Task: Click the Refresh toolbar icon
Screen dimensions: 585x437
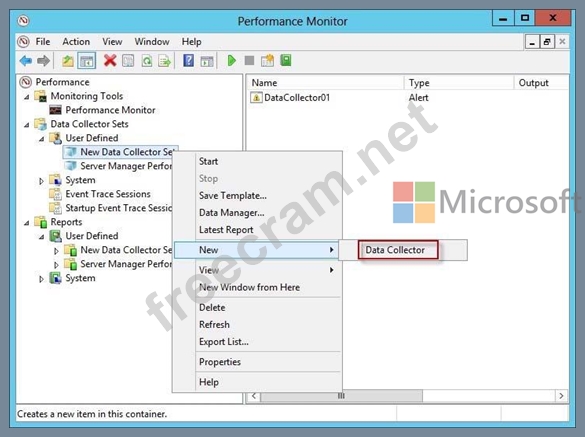Action: pos(147,60)
